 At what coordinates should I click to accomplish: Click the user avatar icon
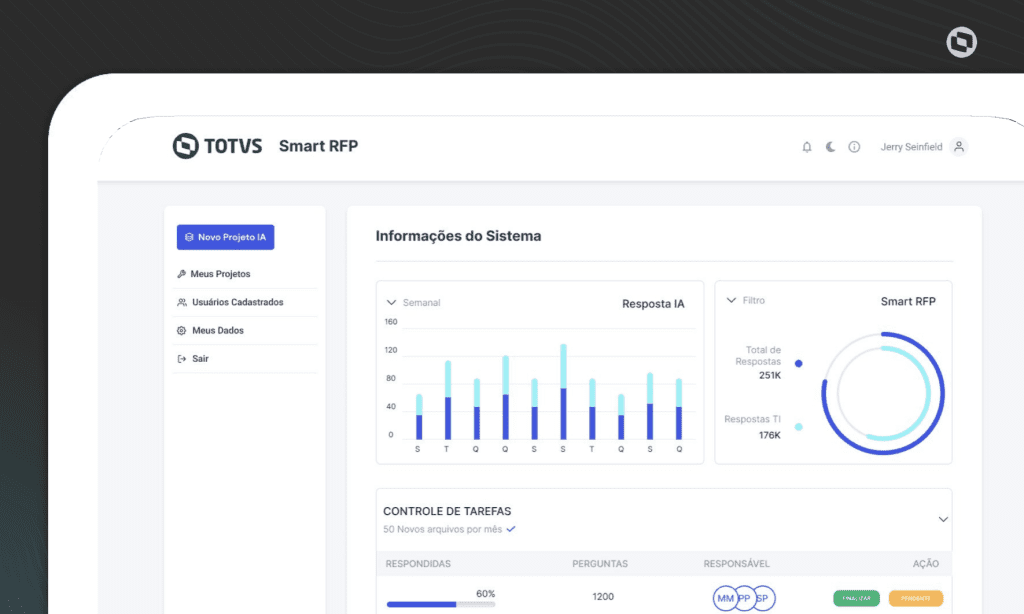tap(959, 147)
